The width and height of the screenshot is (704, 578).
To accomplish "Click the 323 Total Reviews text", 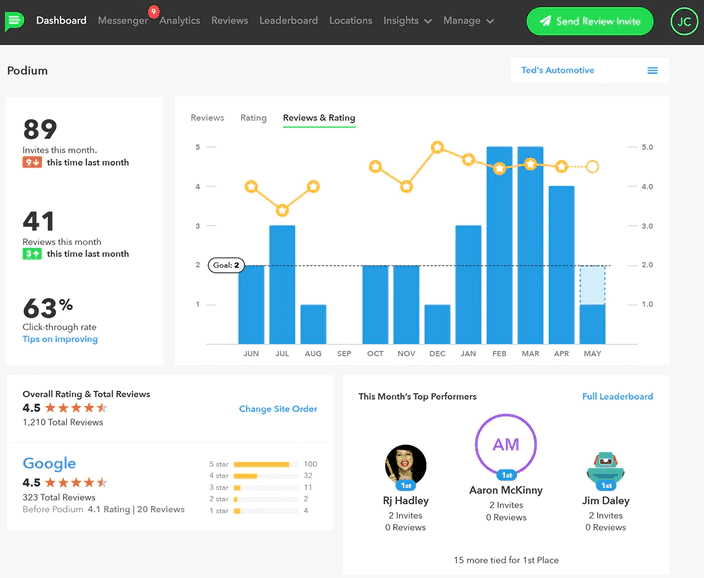I will click(59, 498).
